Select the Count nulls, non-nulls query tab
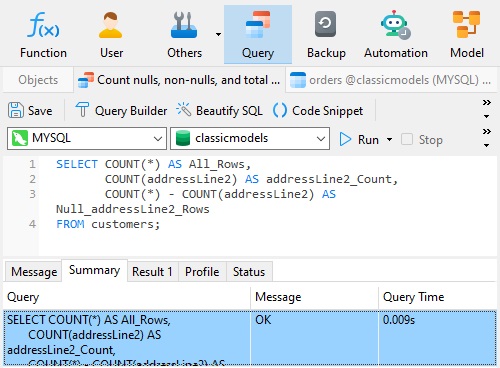500x368 pixels. click(x=179, y=80)
